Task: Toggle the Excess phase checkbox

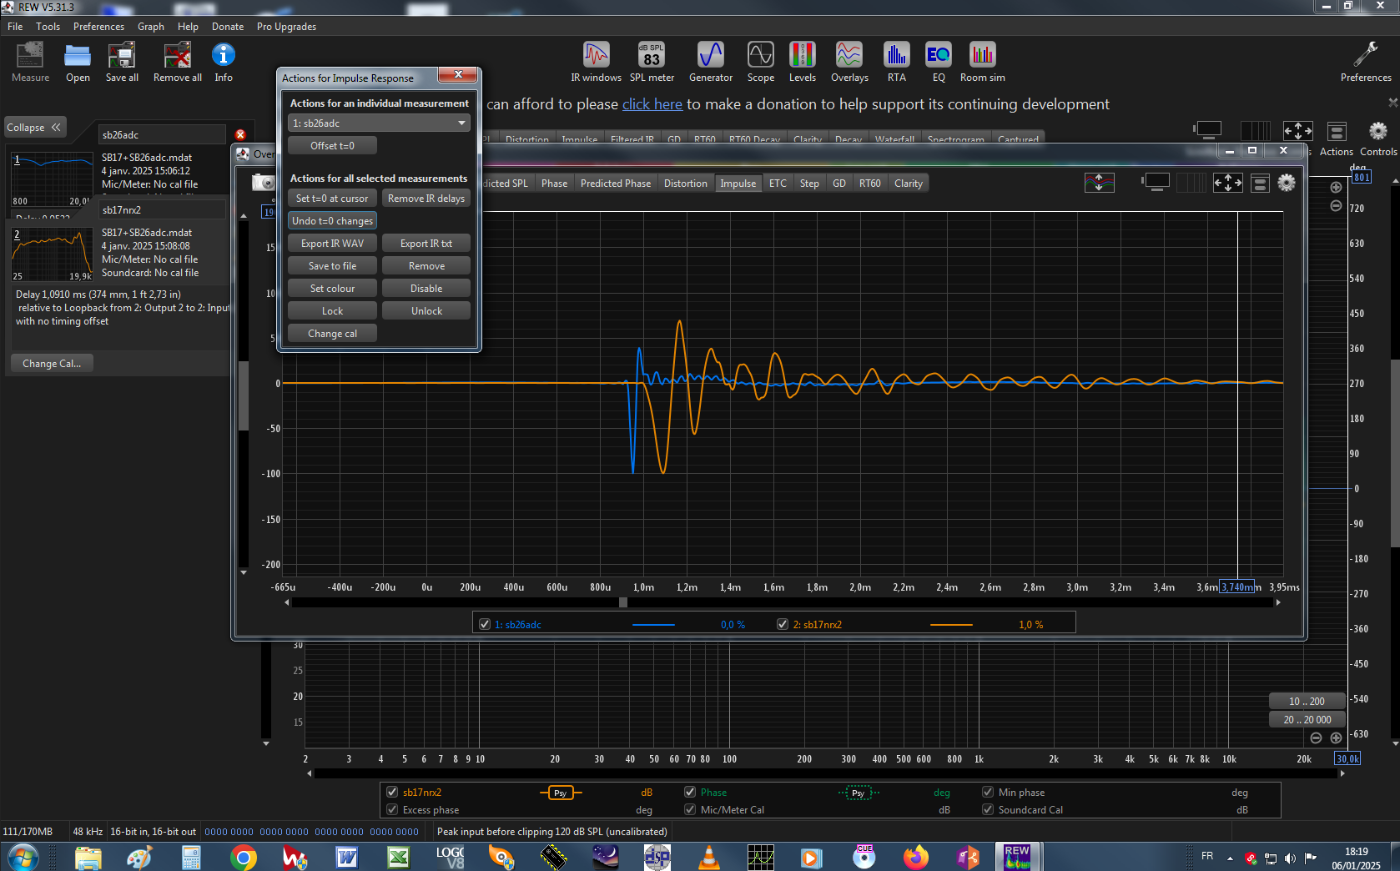Action: click(392, 810)
